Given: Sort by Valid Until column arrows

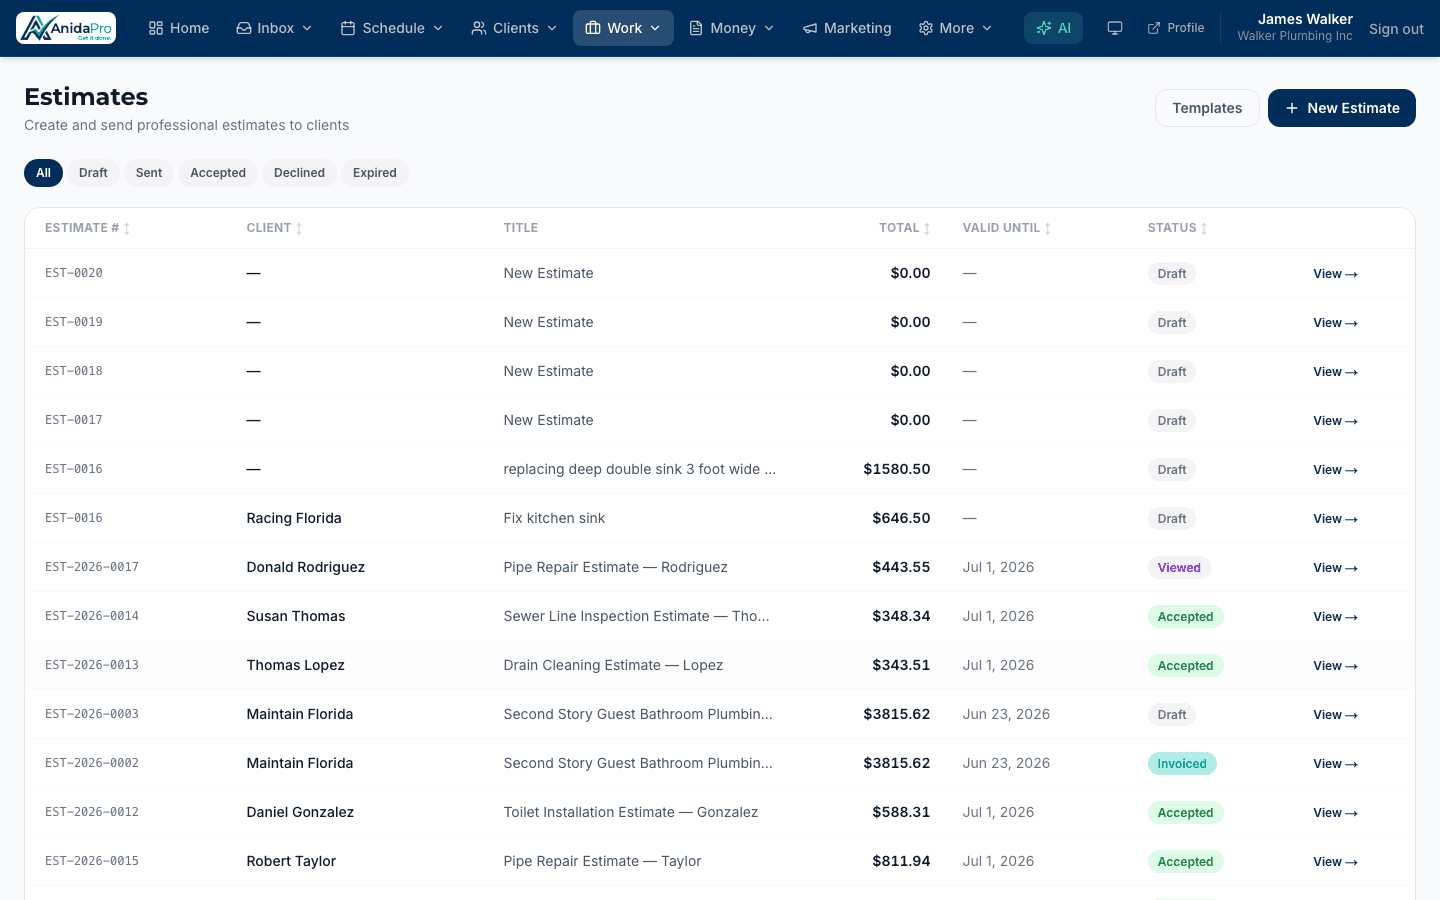Looking at the screenshot, I should pyautogui.click(x=1048, y=229).
